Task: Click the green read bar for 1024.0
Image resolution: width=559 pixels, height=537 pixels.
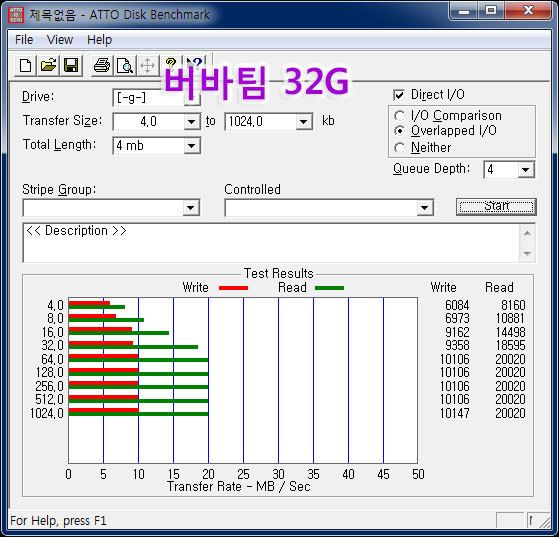Action: 138,414
